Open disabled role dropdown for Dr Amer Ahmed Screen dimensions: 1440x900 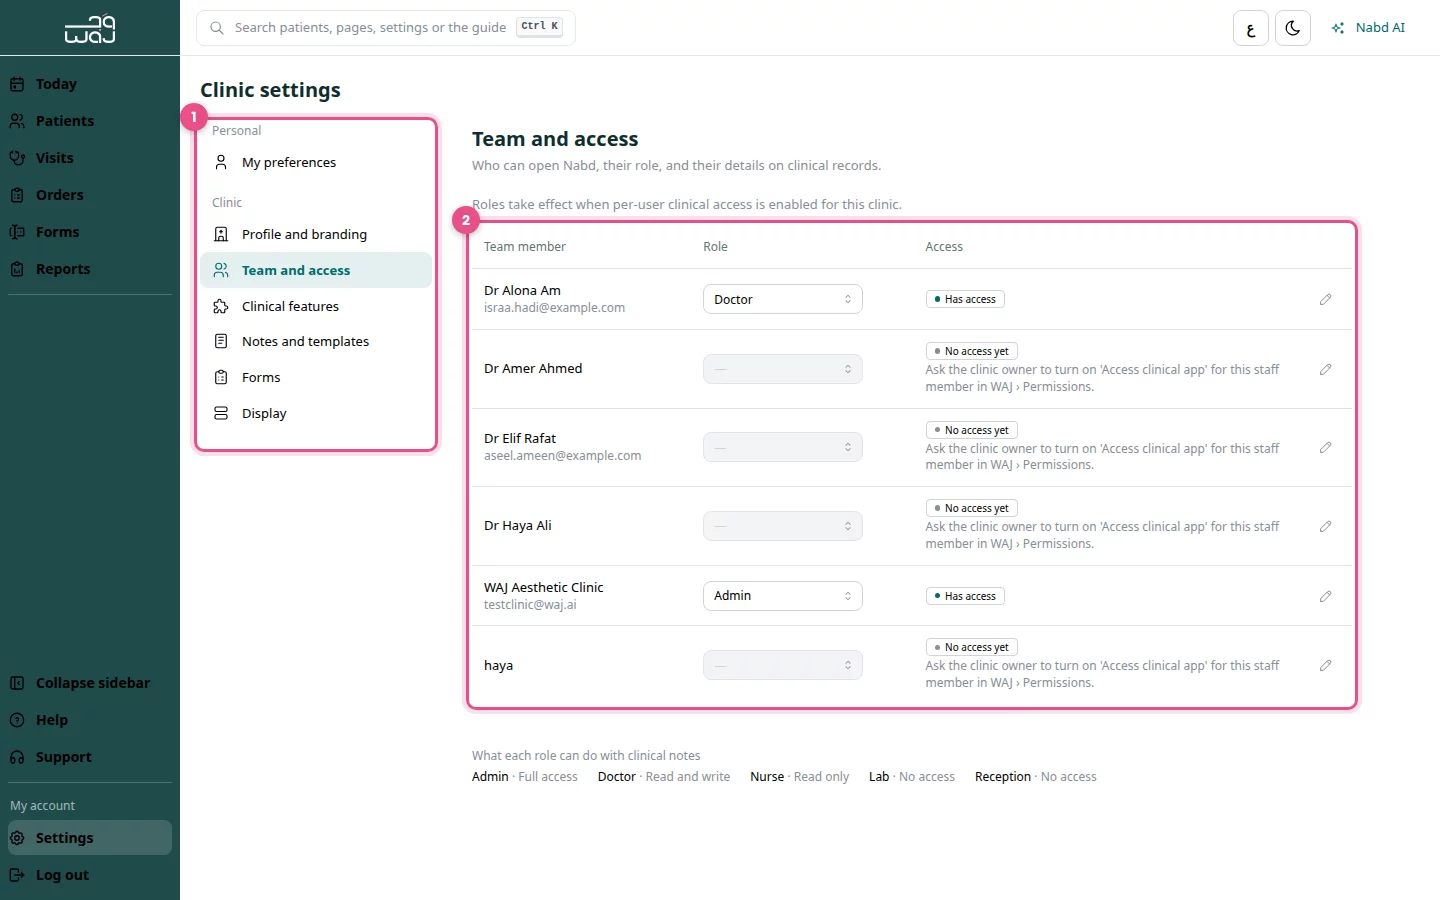point(783,369)
